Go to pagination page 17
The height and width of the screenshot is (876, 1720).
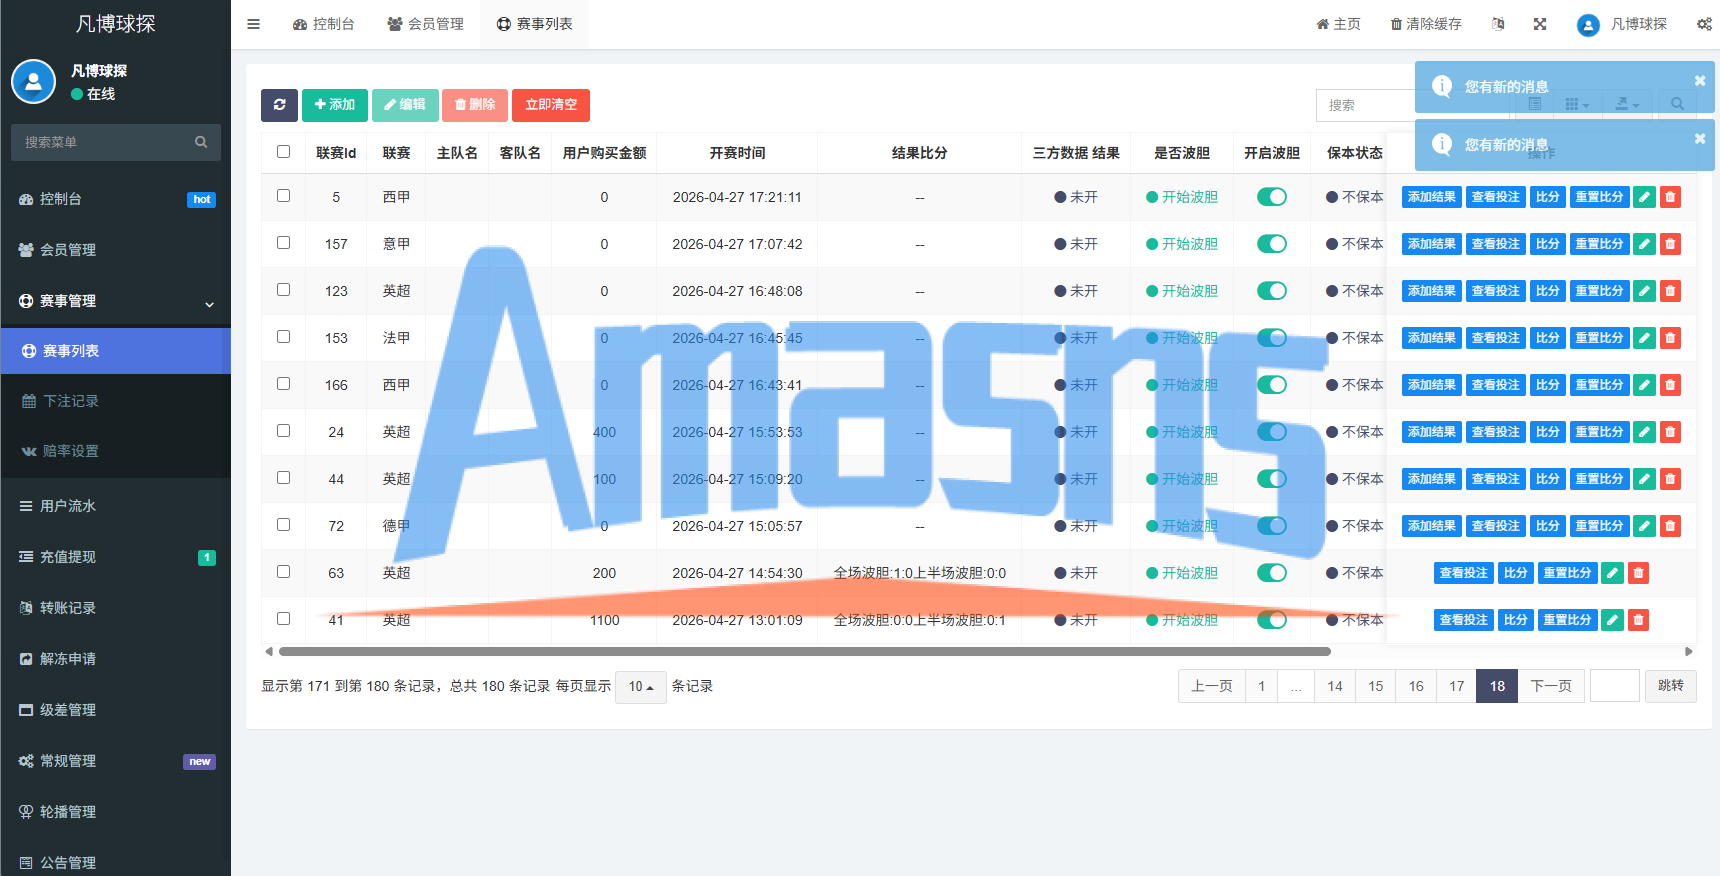[x=1456, y=686]
